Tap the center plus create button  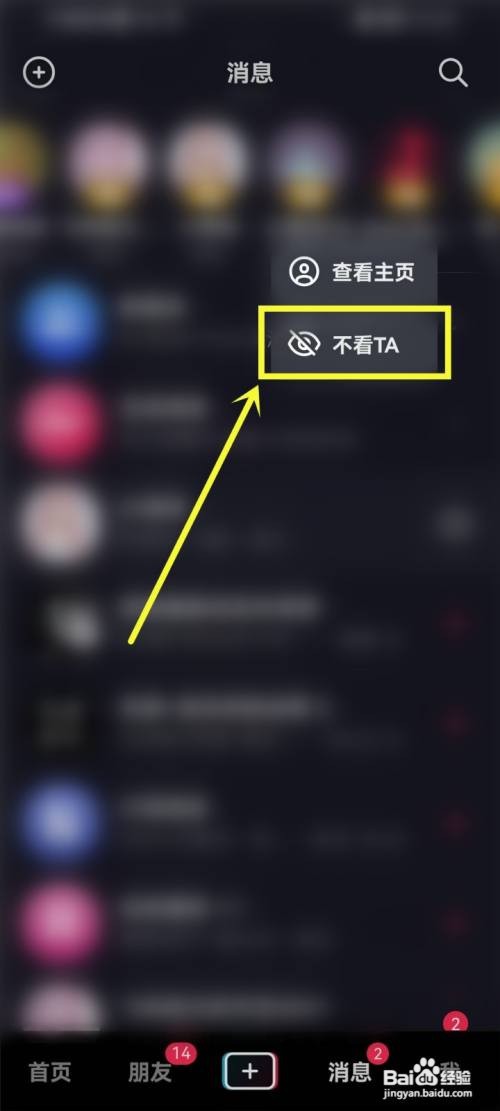[249, 1071]
